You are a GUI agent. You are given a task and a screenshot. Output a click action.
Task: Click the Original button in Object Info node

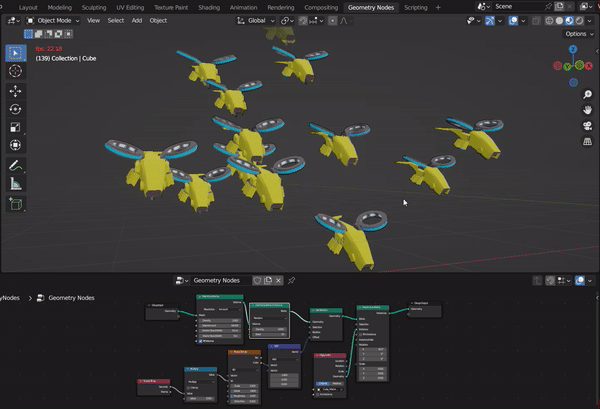[323, 383]
